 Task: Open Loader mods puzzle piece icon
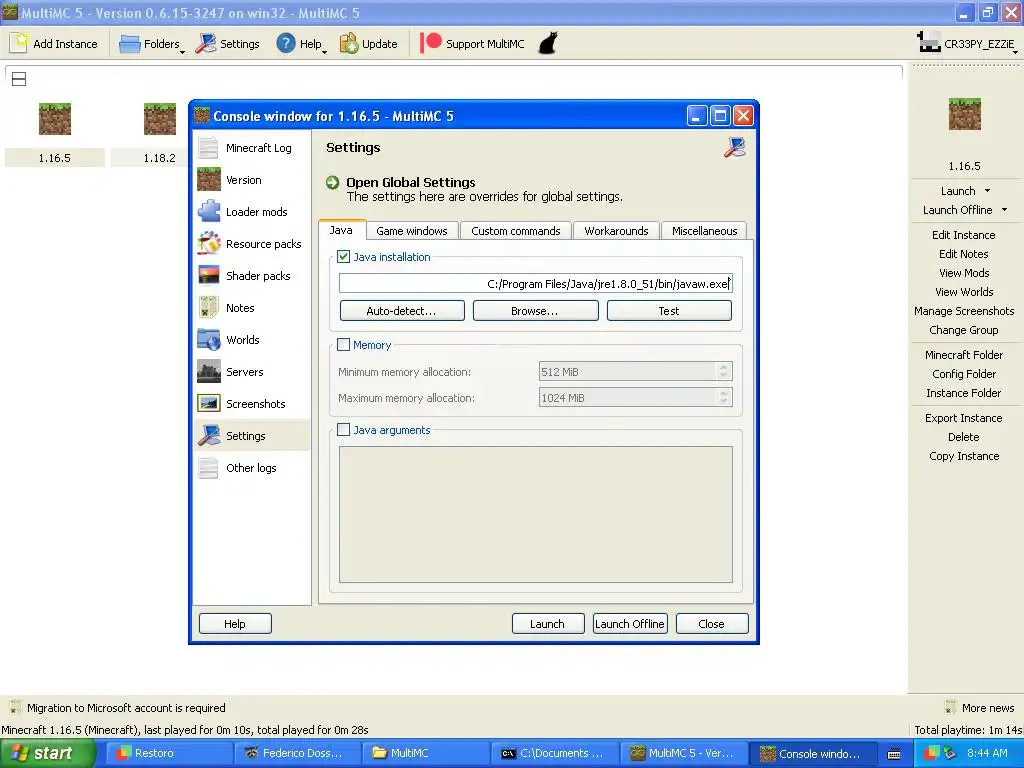click(208, 212)
